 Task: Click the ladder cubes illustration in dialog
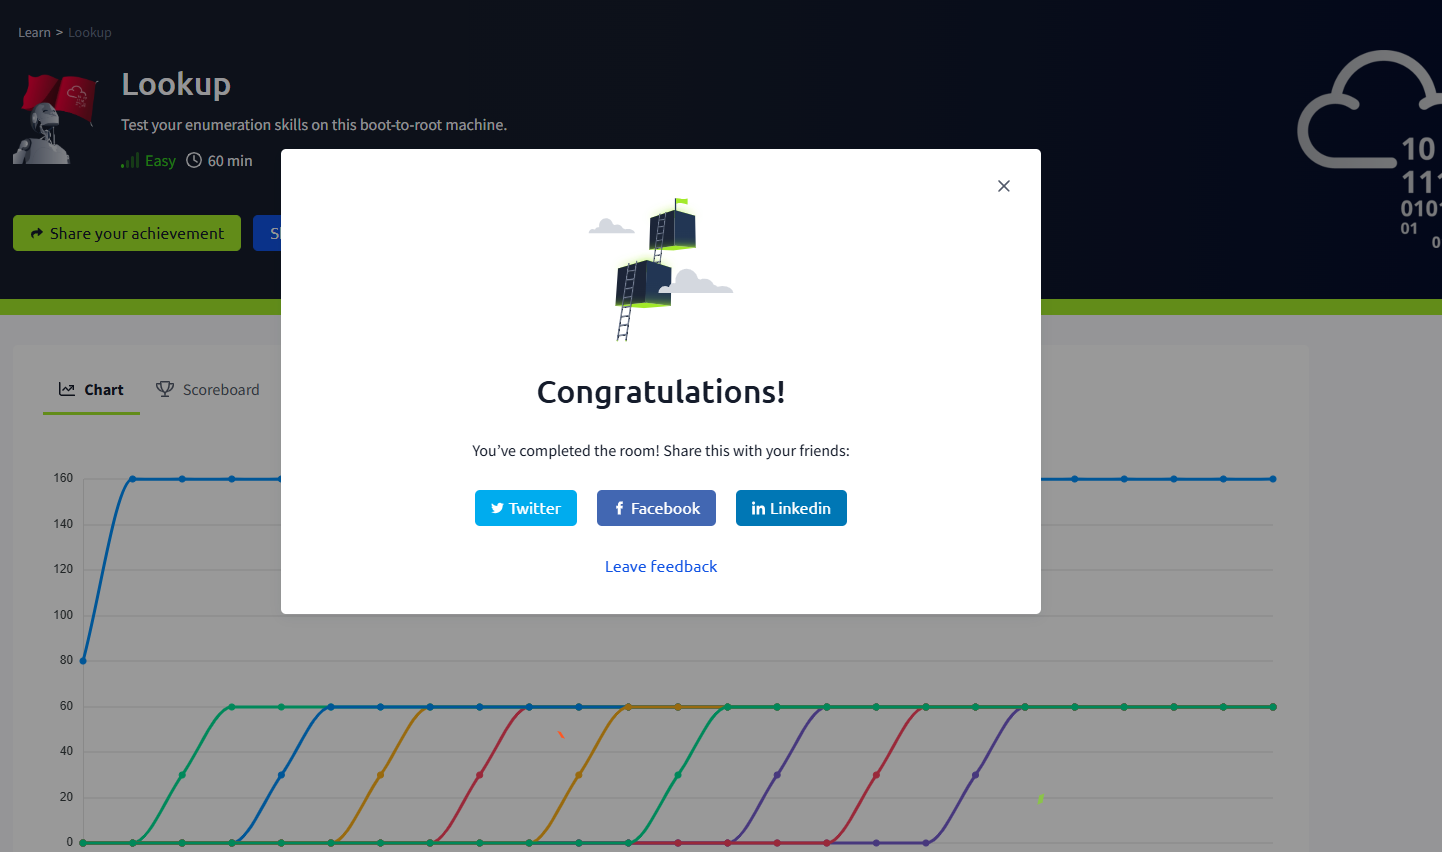point(661,269)
